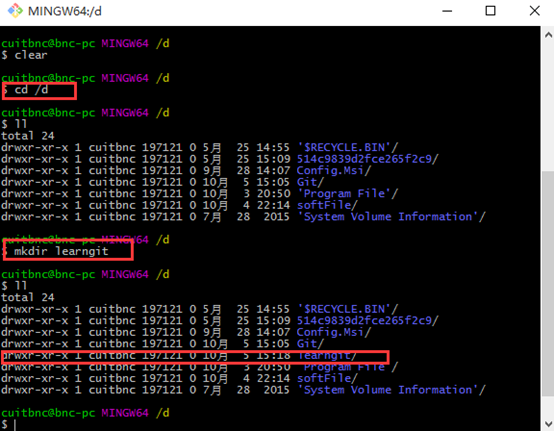Viewport: 554px width, 431px height.
Task: Click the '$ clear' command line
Action: 24,55
